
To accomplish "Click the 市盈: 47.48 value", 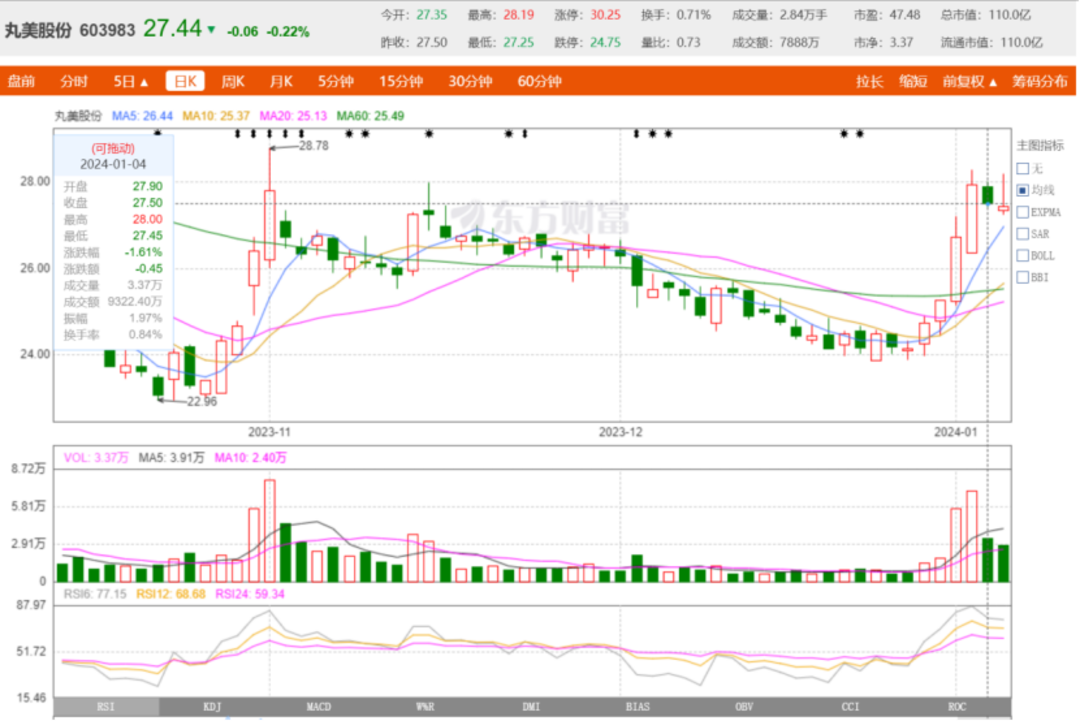I will [887, 15].
